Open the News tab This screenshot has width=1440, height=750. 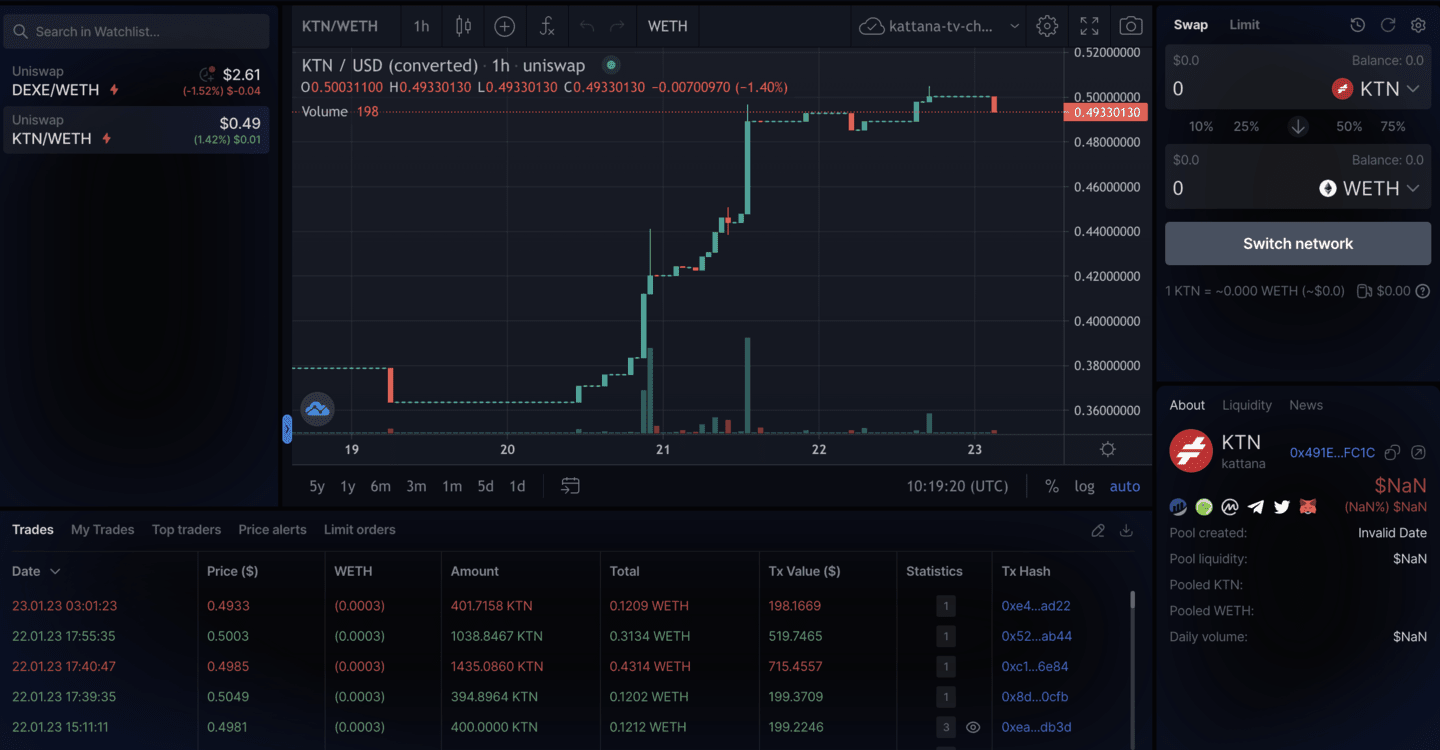click(1306, 405)
